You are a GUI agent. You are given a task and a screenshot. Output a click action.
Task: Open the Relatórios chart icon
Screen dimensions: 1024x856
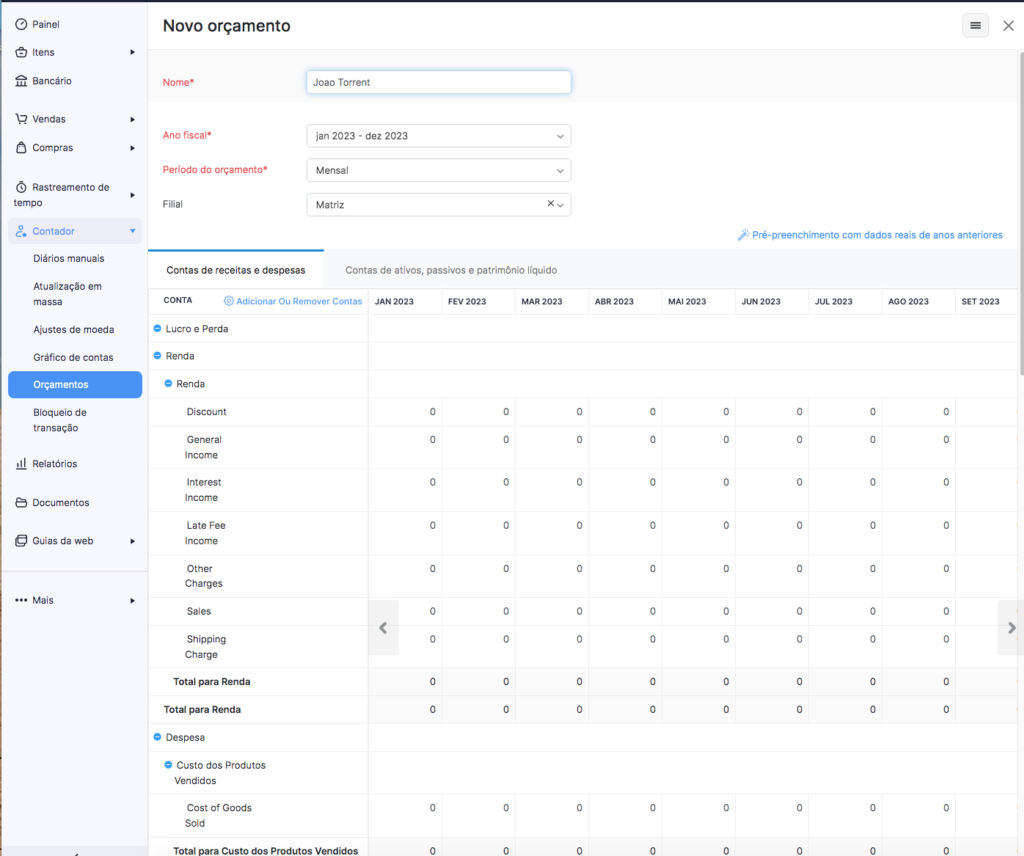click(x=21, y=464)
